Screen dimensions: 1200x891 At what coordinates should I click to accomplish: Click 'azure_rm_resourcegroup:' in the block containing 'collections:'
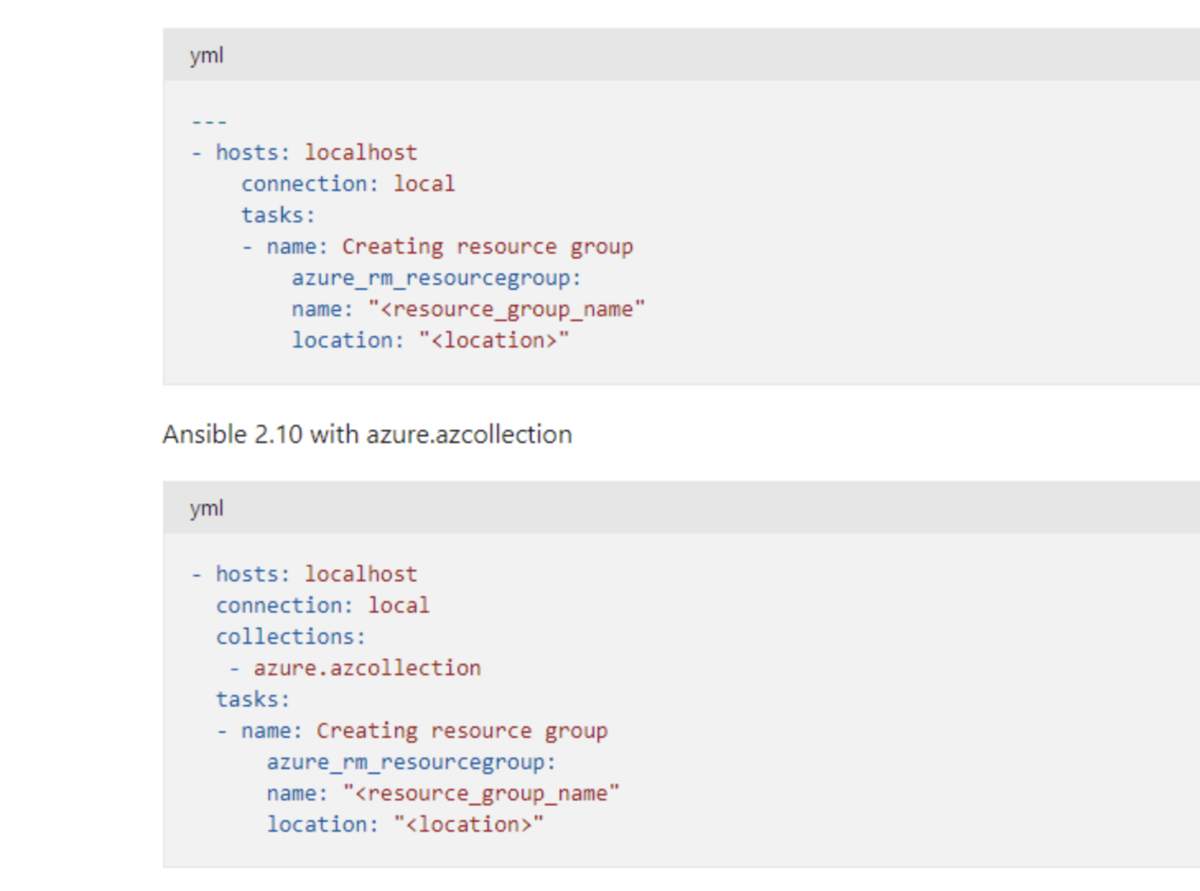click(x=411, y=763)
